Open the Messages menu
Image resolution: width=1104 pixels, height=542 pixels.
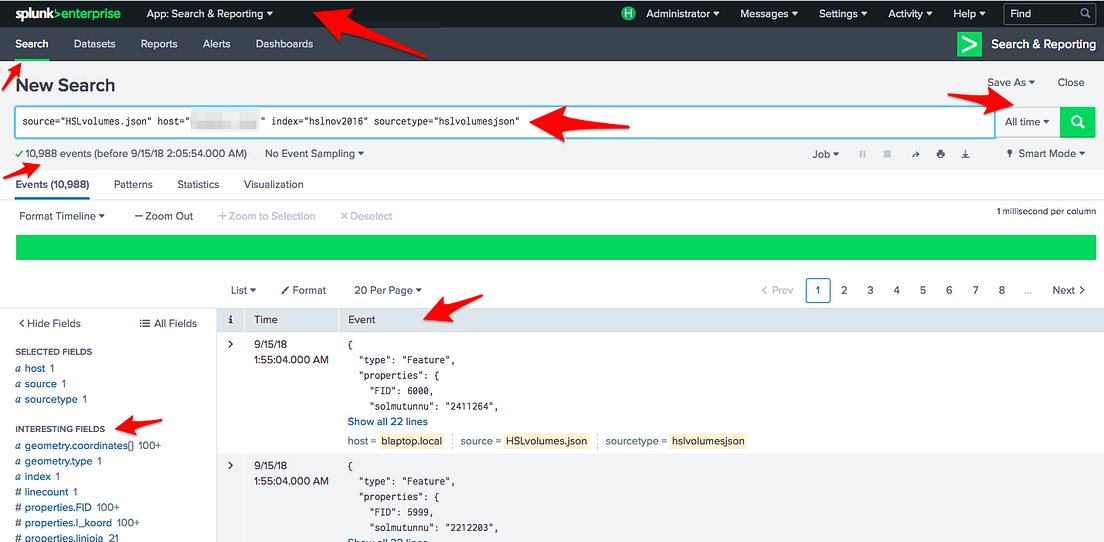pos(769,13)
